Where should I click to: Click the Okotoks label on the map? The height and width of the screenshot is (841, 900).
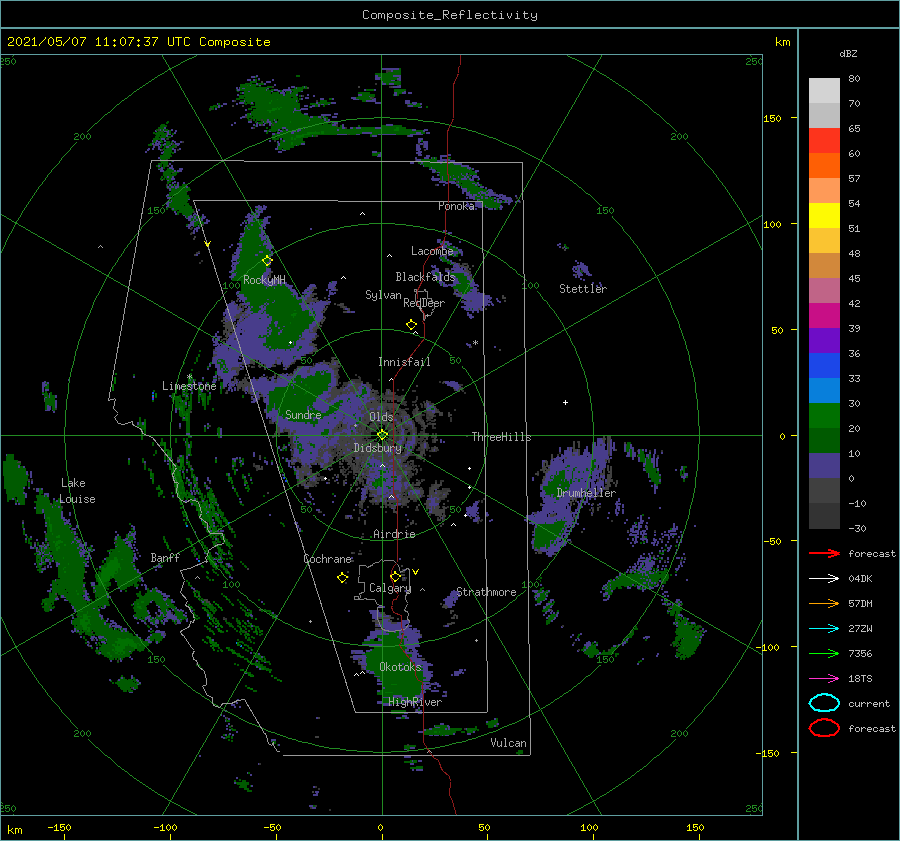(x=401, y=666)
